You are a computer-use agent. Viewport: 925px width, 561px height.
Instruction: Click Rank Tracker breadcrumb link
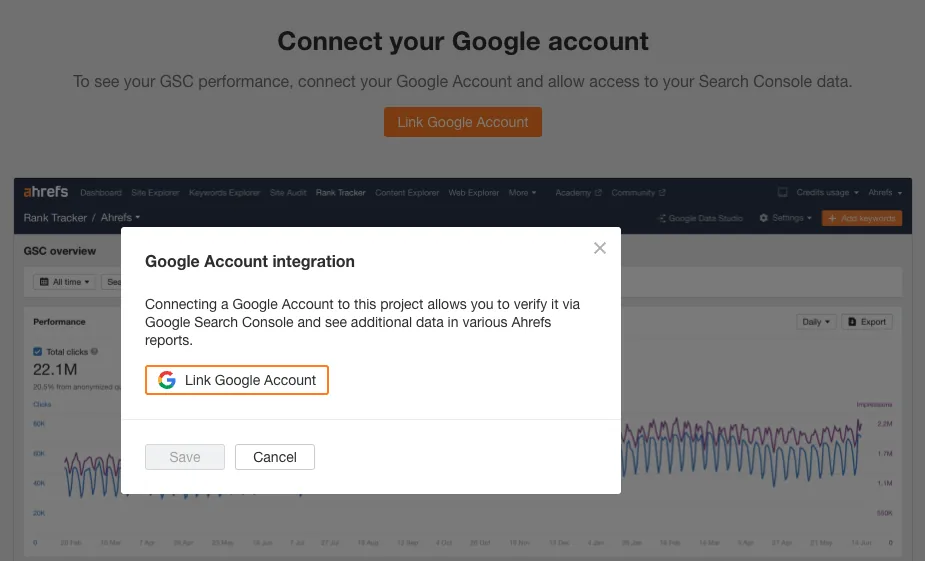(x=55, y=218)
